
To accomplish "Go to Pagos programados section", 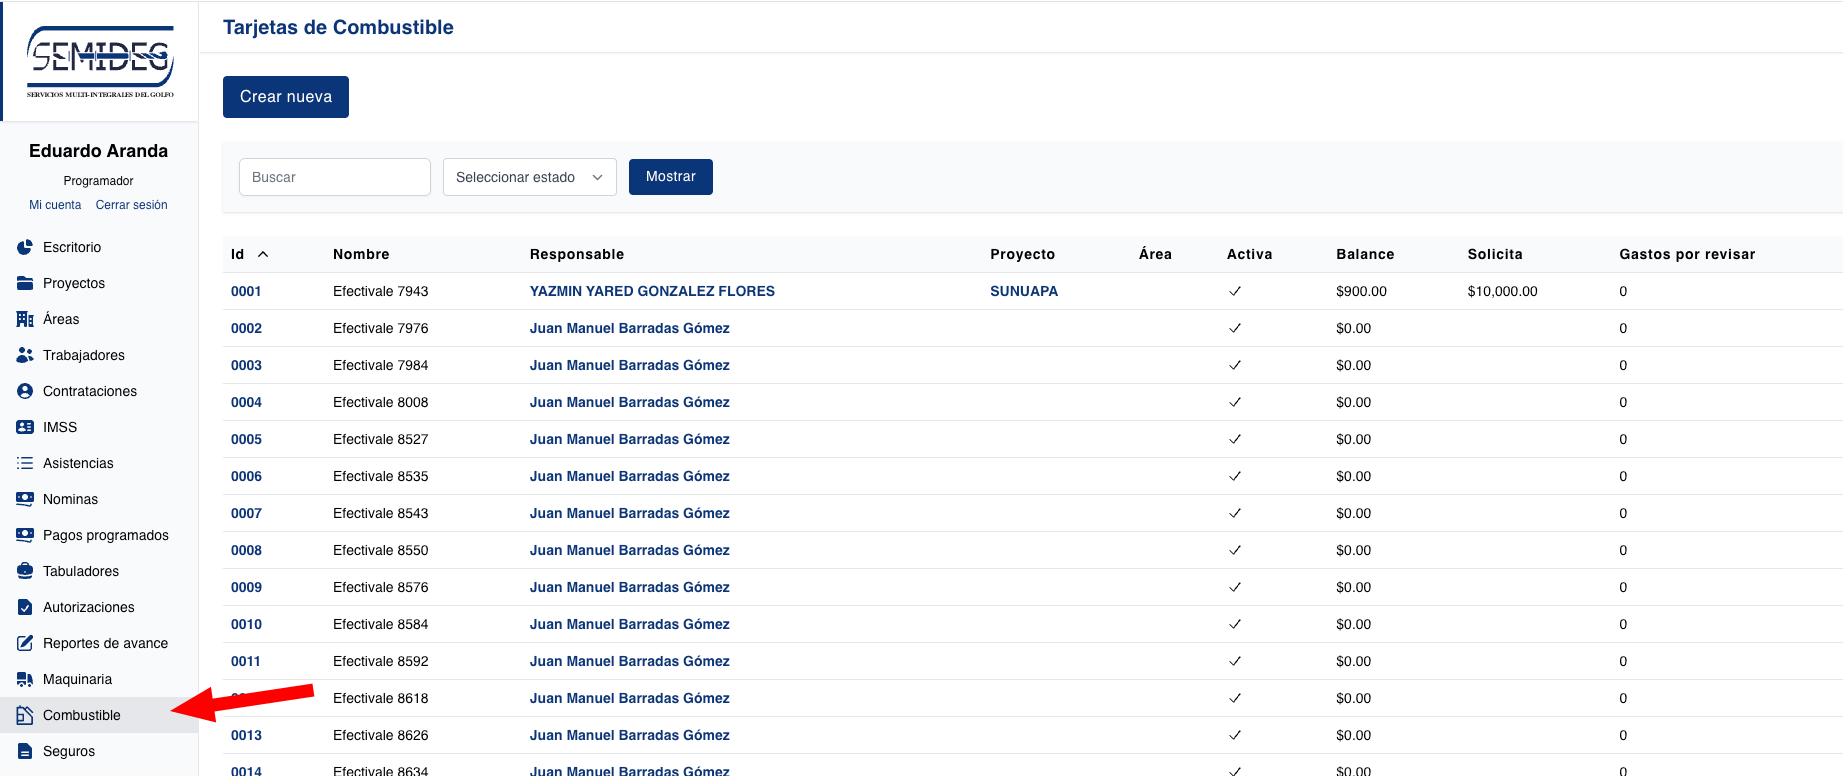I will 105,535.
